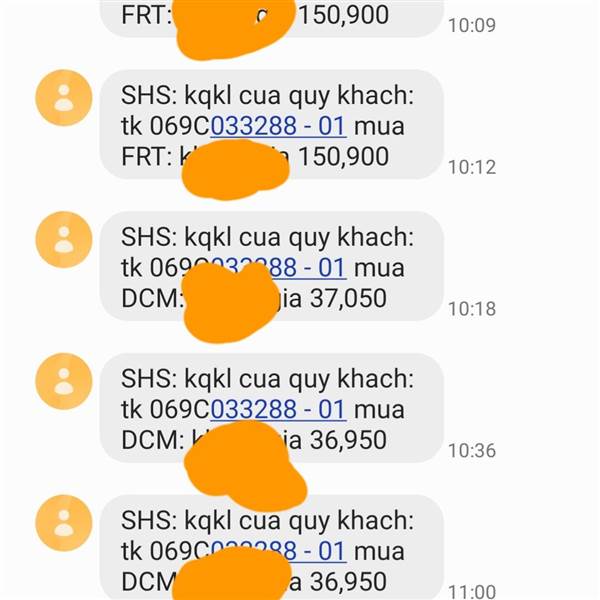
Task: Open account number link in 11:00 message
Action: click(x=279, y=551)
